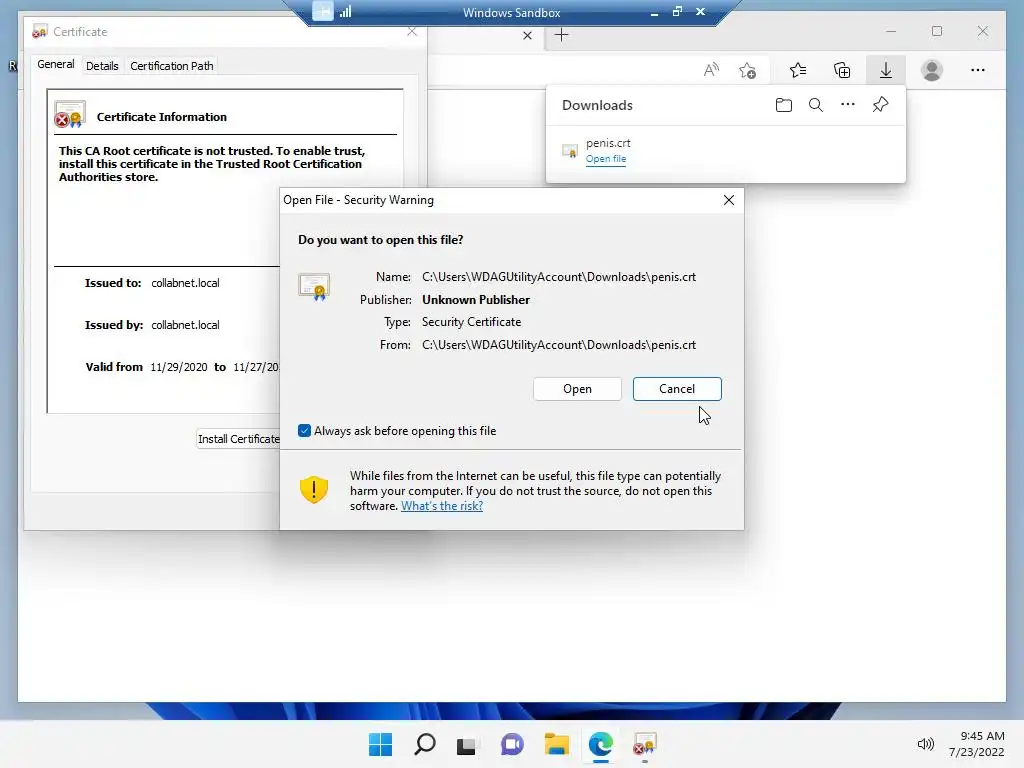Pin the Downloads panel
Viewport: 1024px width, 768px height.
pos(880,104)
